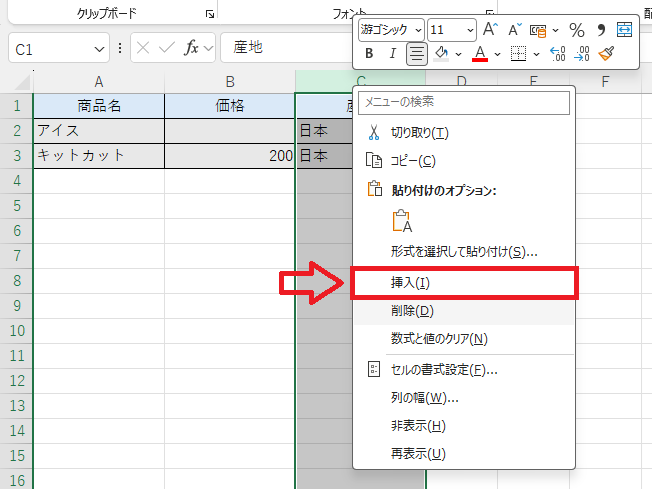
Task: Confirm formula entry checkmark icon
Action: point(167,48)
